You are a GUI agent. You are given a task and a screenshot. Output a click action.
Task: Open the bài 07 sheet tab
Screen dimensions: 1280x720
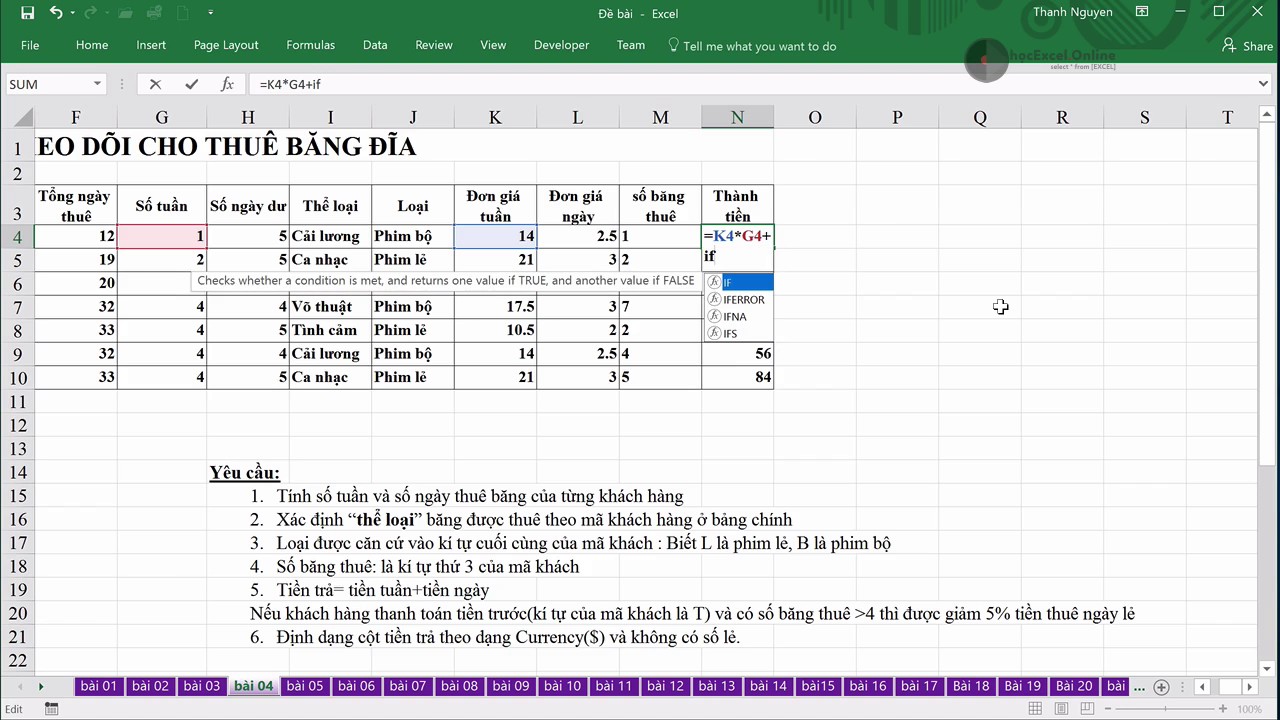click(408, 686)
